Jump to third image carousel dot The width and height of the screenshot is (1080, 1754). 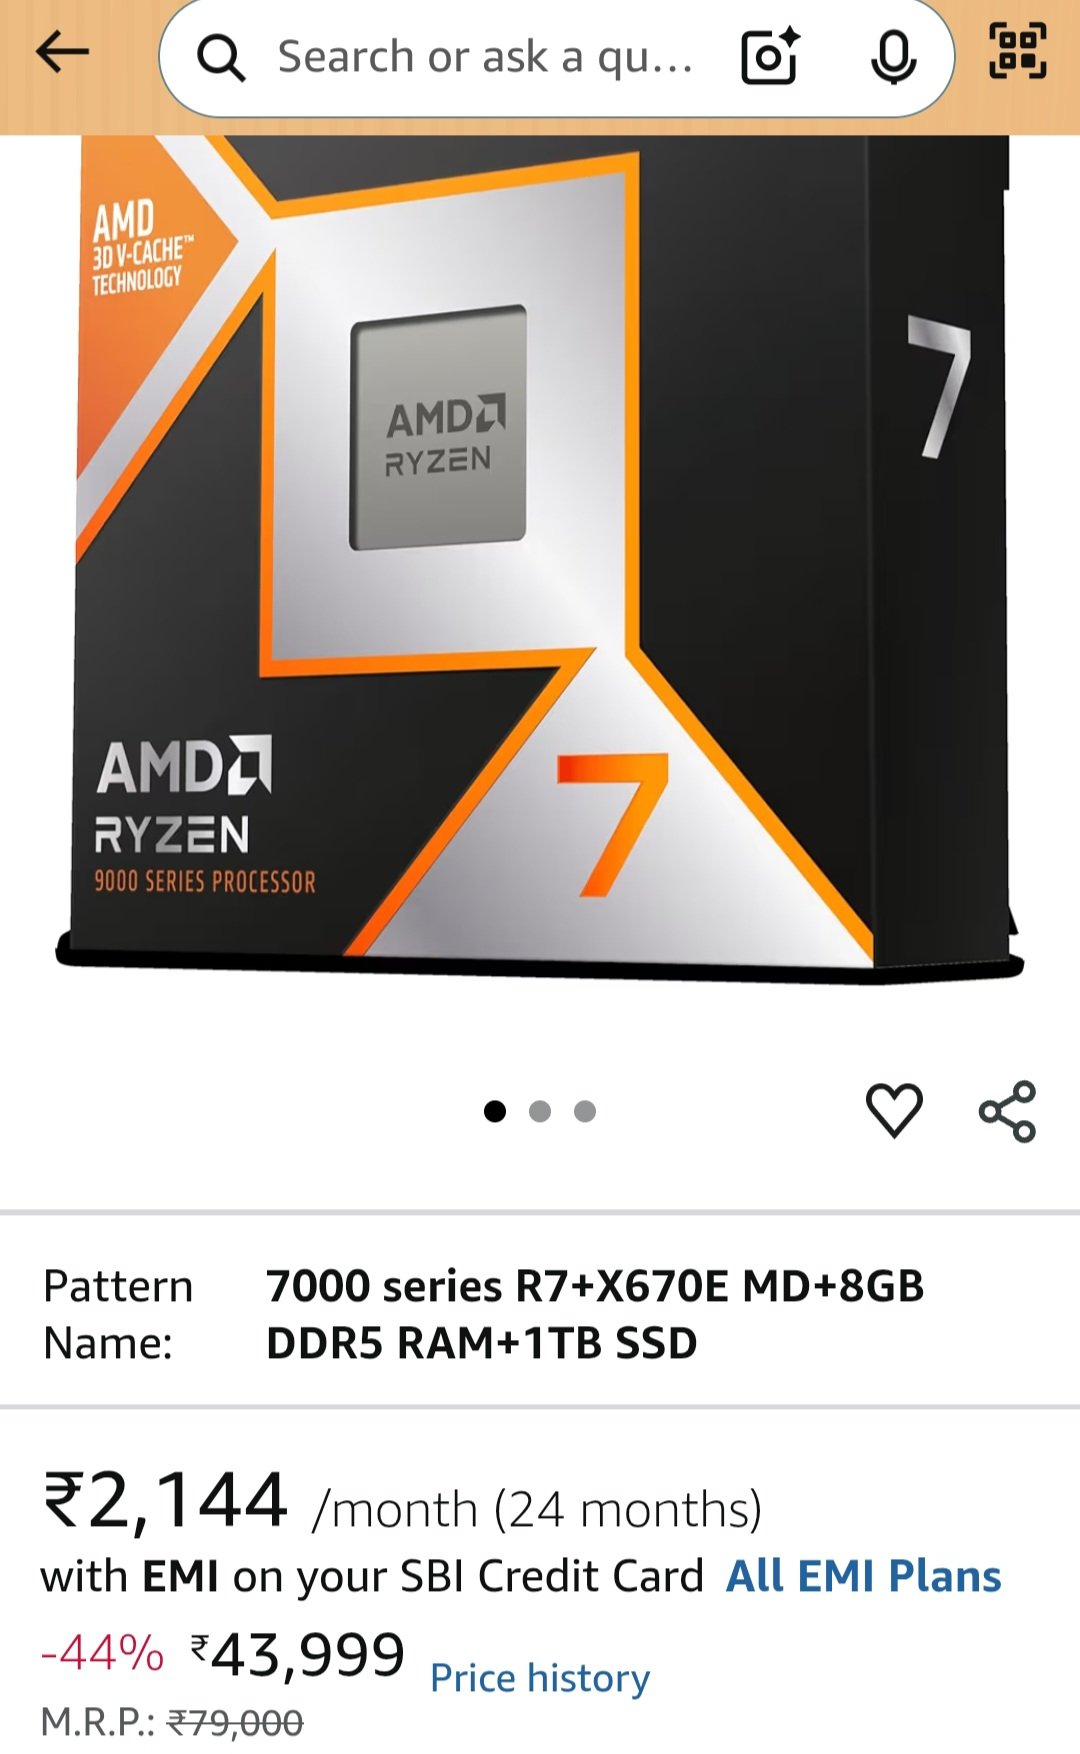click(x=585, y=1111)
